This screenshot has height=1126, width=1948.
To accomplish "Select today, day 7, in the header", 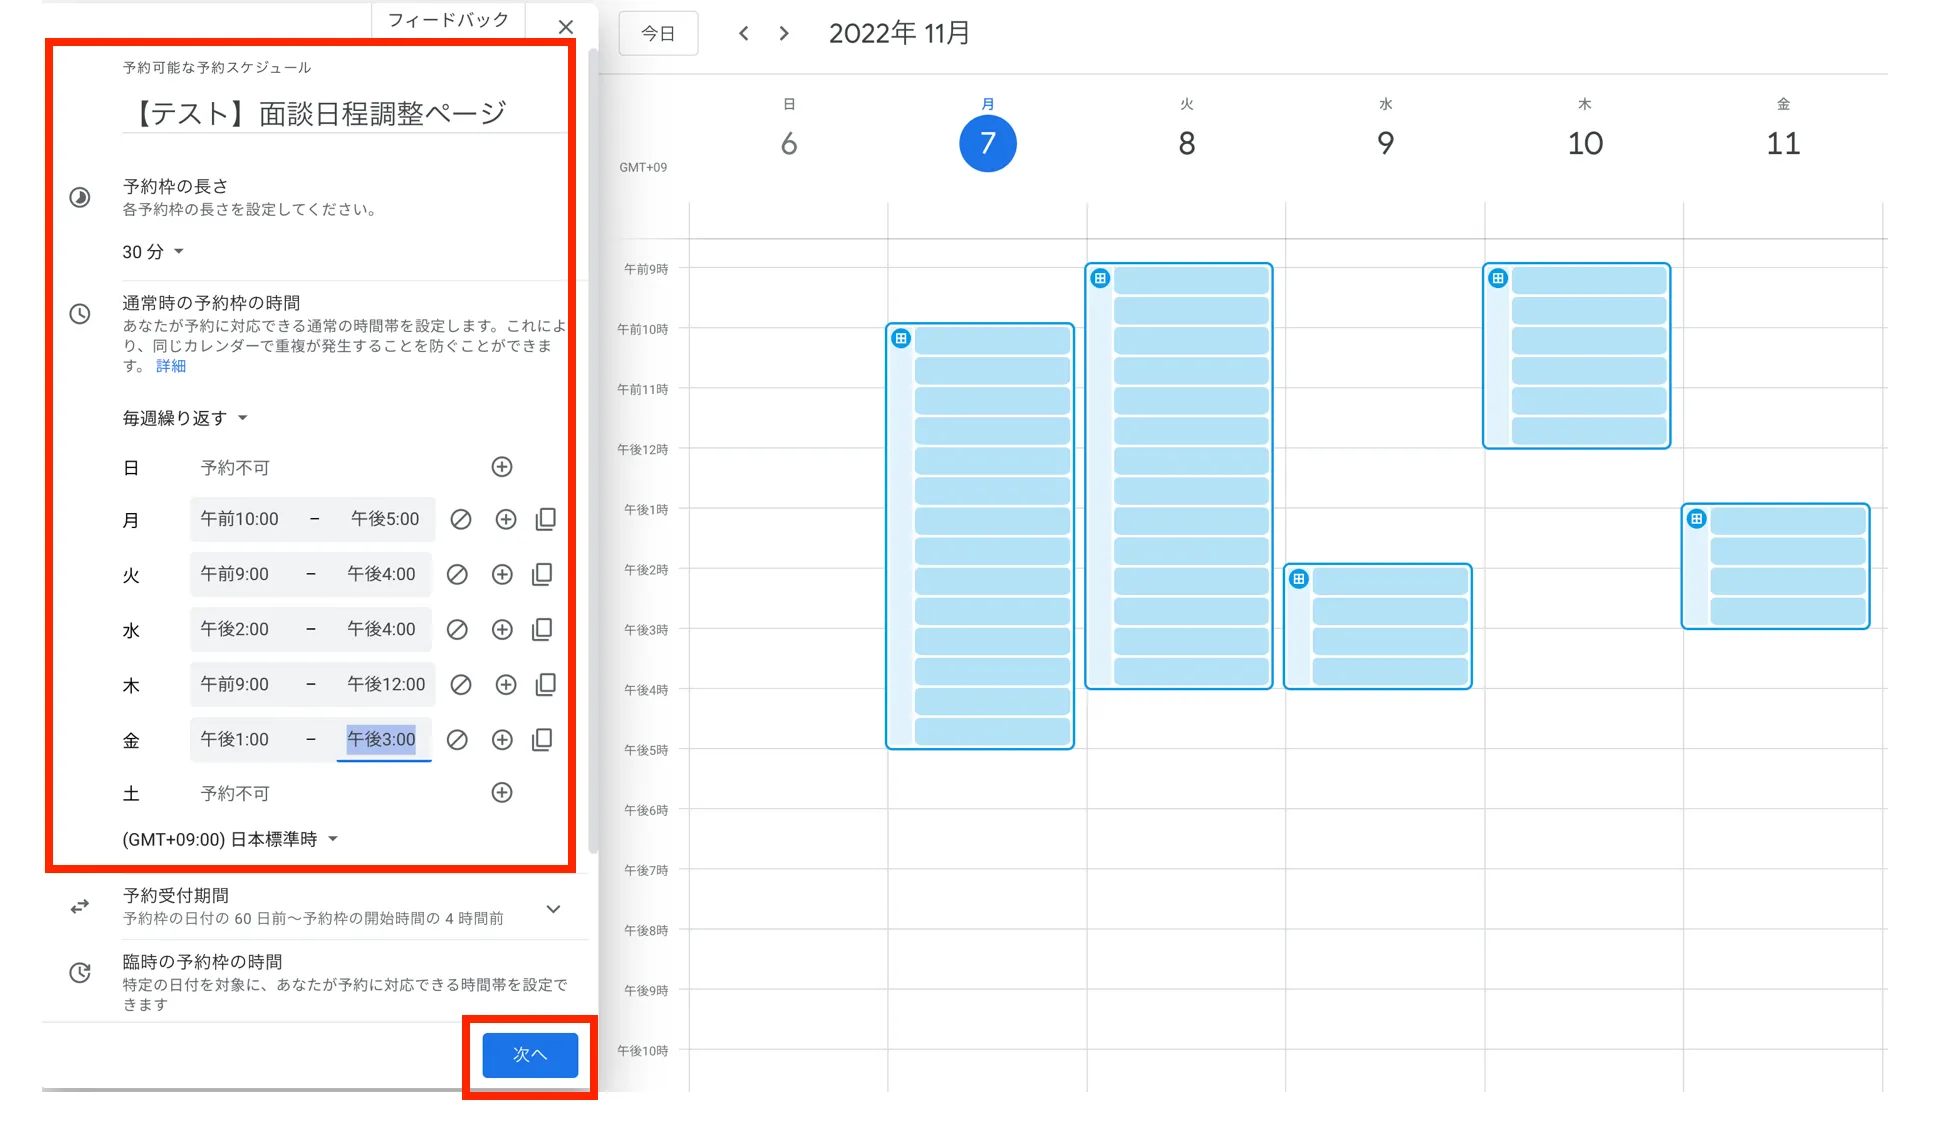I will tap(988, 143).
